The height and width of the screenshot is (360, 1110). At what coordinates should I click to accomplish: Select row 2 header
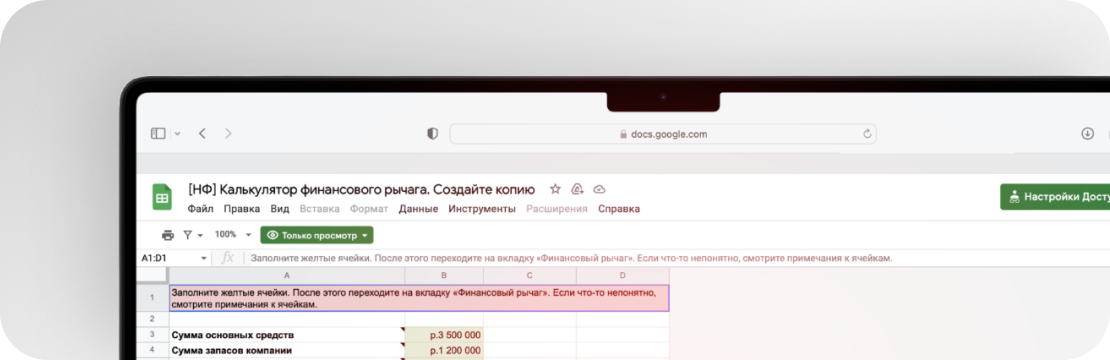(152, 320)
